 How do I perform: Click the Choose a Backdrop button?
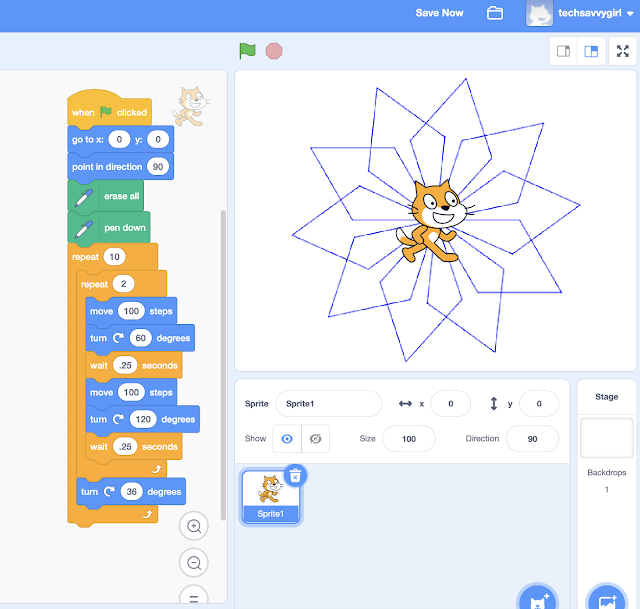click(x=607, y=599)
